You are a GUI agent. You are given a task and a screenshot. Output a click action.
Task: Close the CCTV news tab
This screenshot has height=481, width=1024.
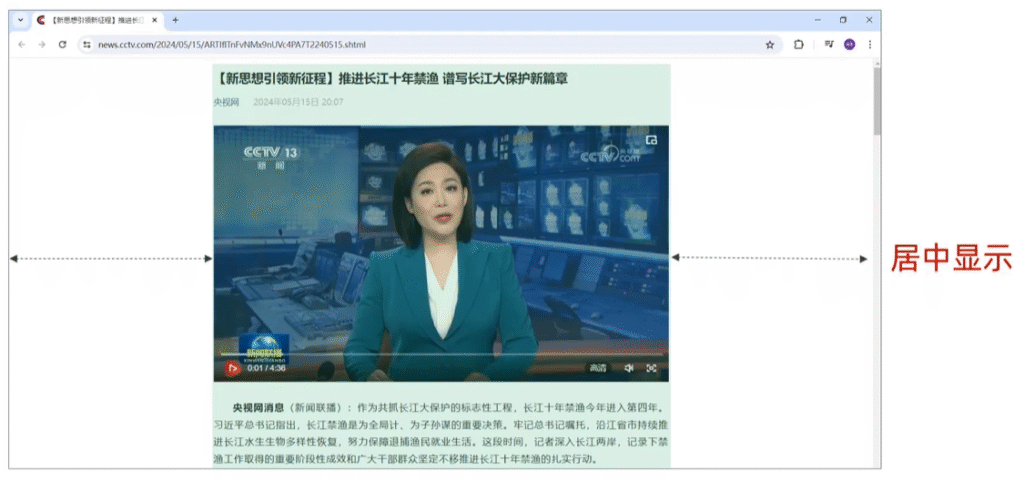coord(155,20)
